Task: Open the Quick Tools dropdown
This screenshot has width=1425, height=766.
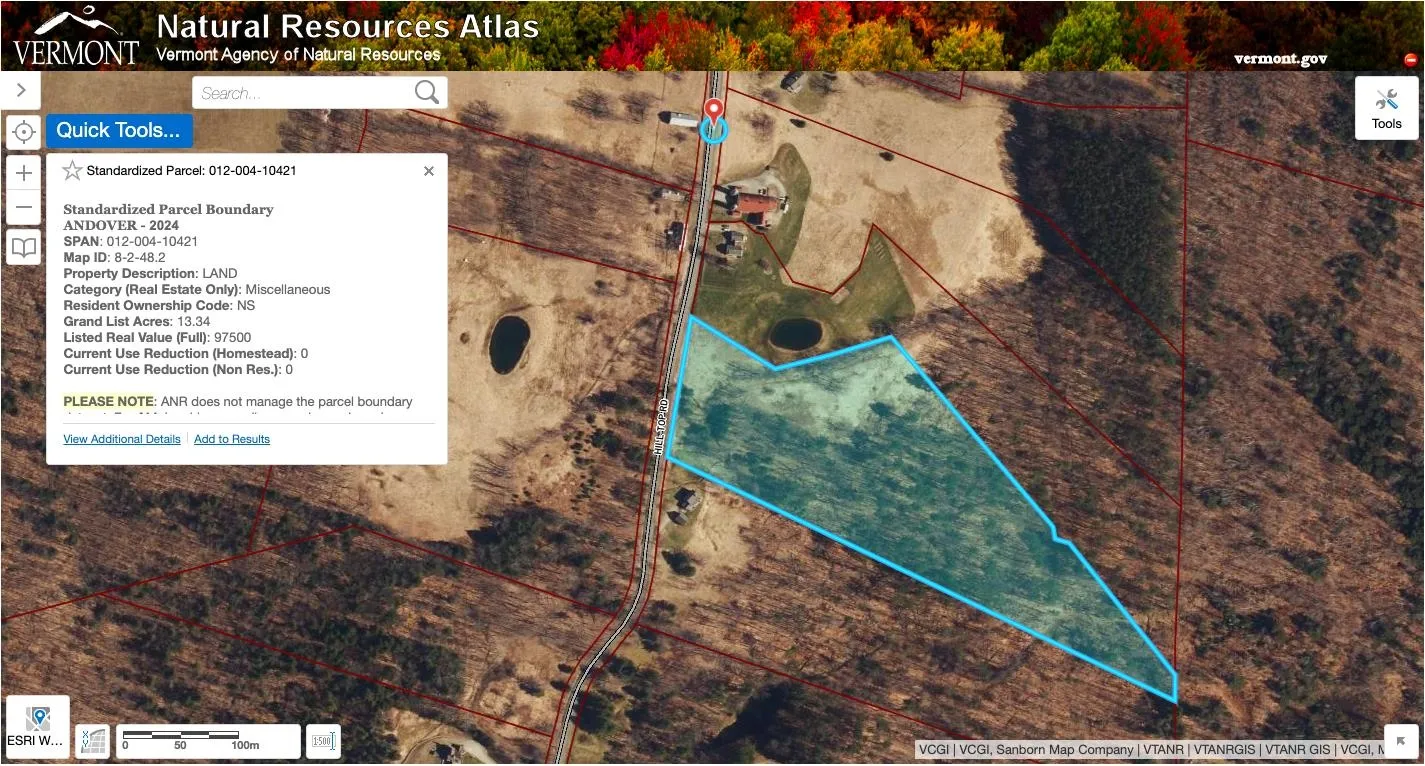Action: point(119,130)
